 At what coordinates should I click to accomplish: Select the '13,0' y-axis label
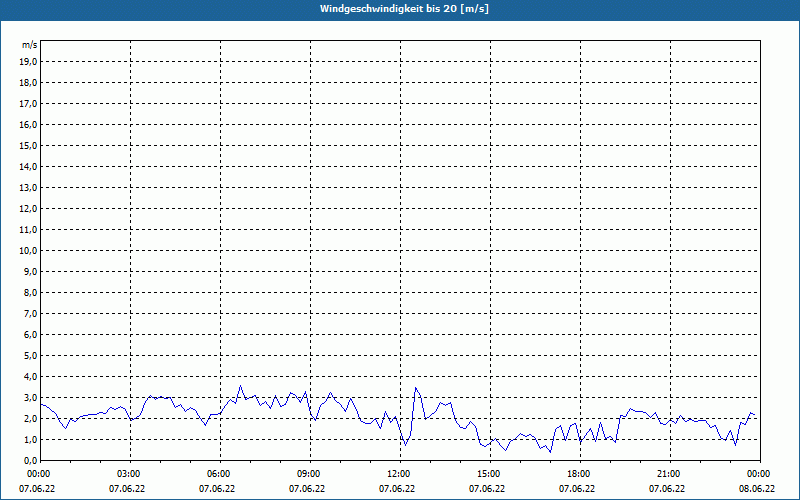(x=28, y=188)
